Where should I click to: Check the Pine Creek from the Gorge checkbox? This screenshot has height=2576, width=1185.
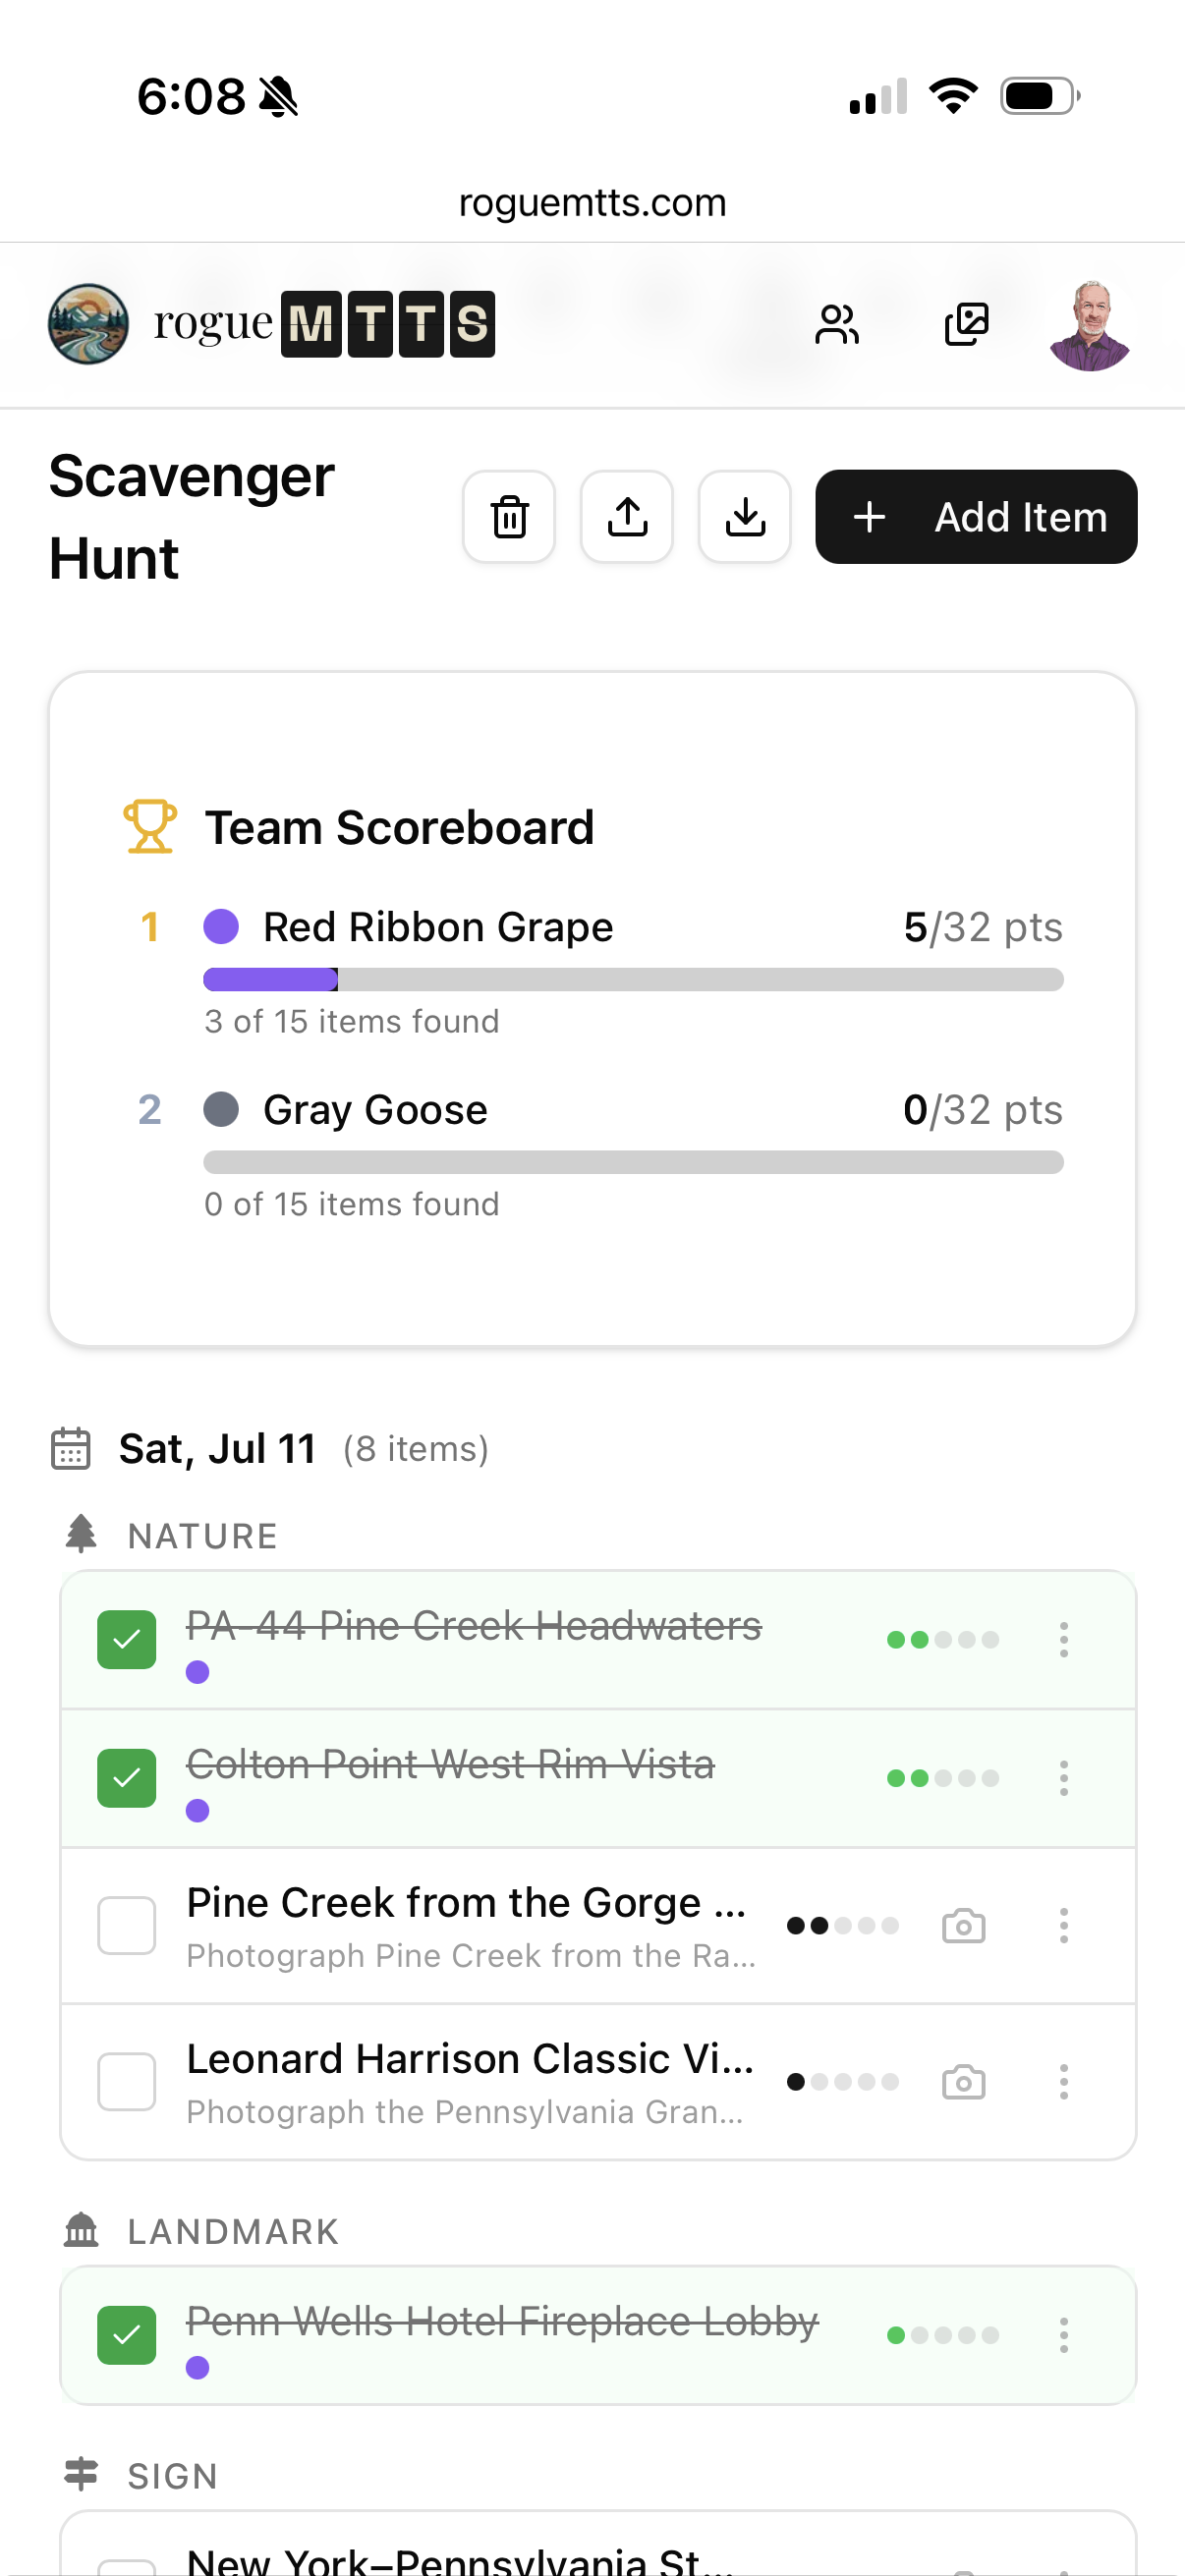[127, 1926]
